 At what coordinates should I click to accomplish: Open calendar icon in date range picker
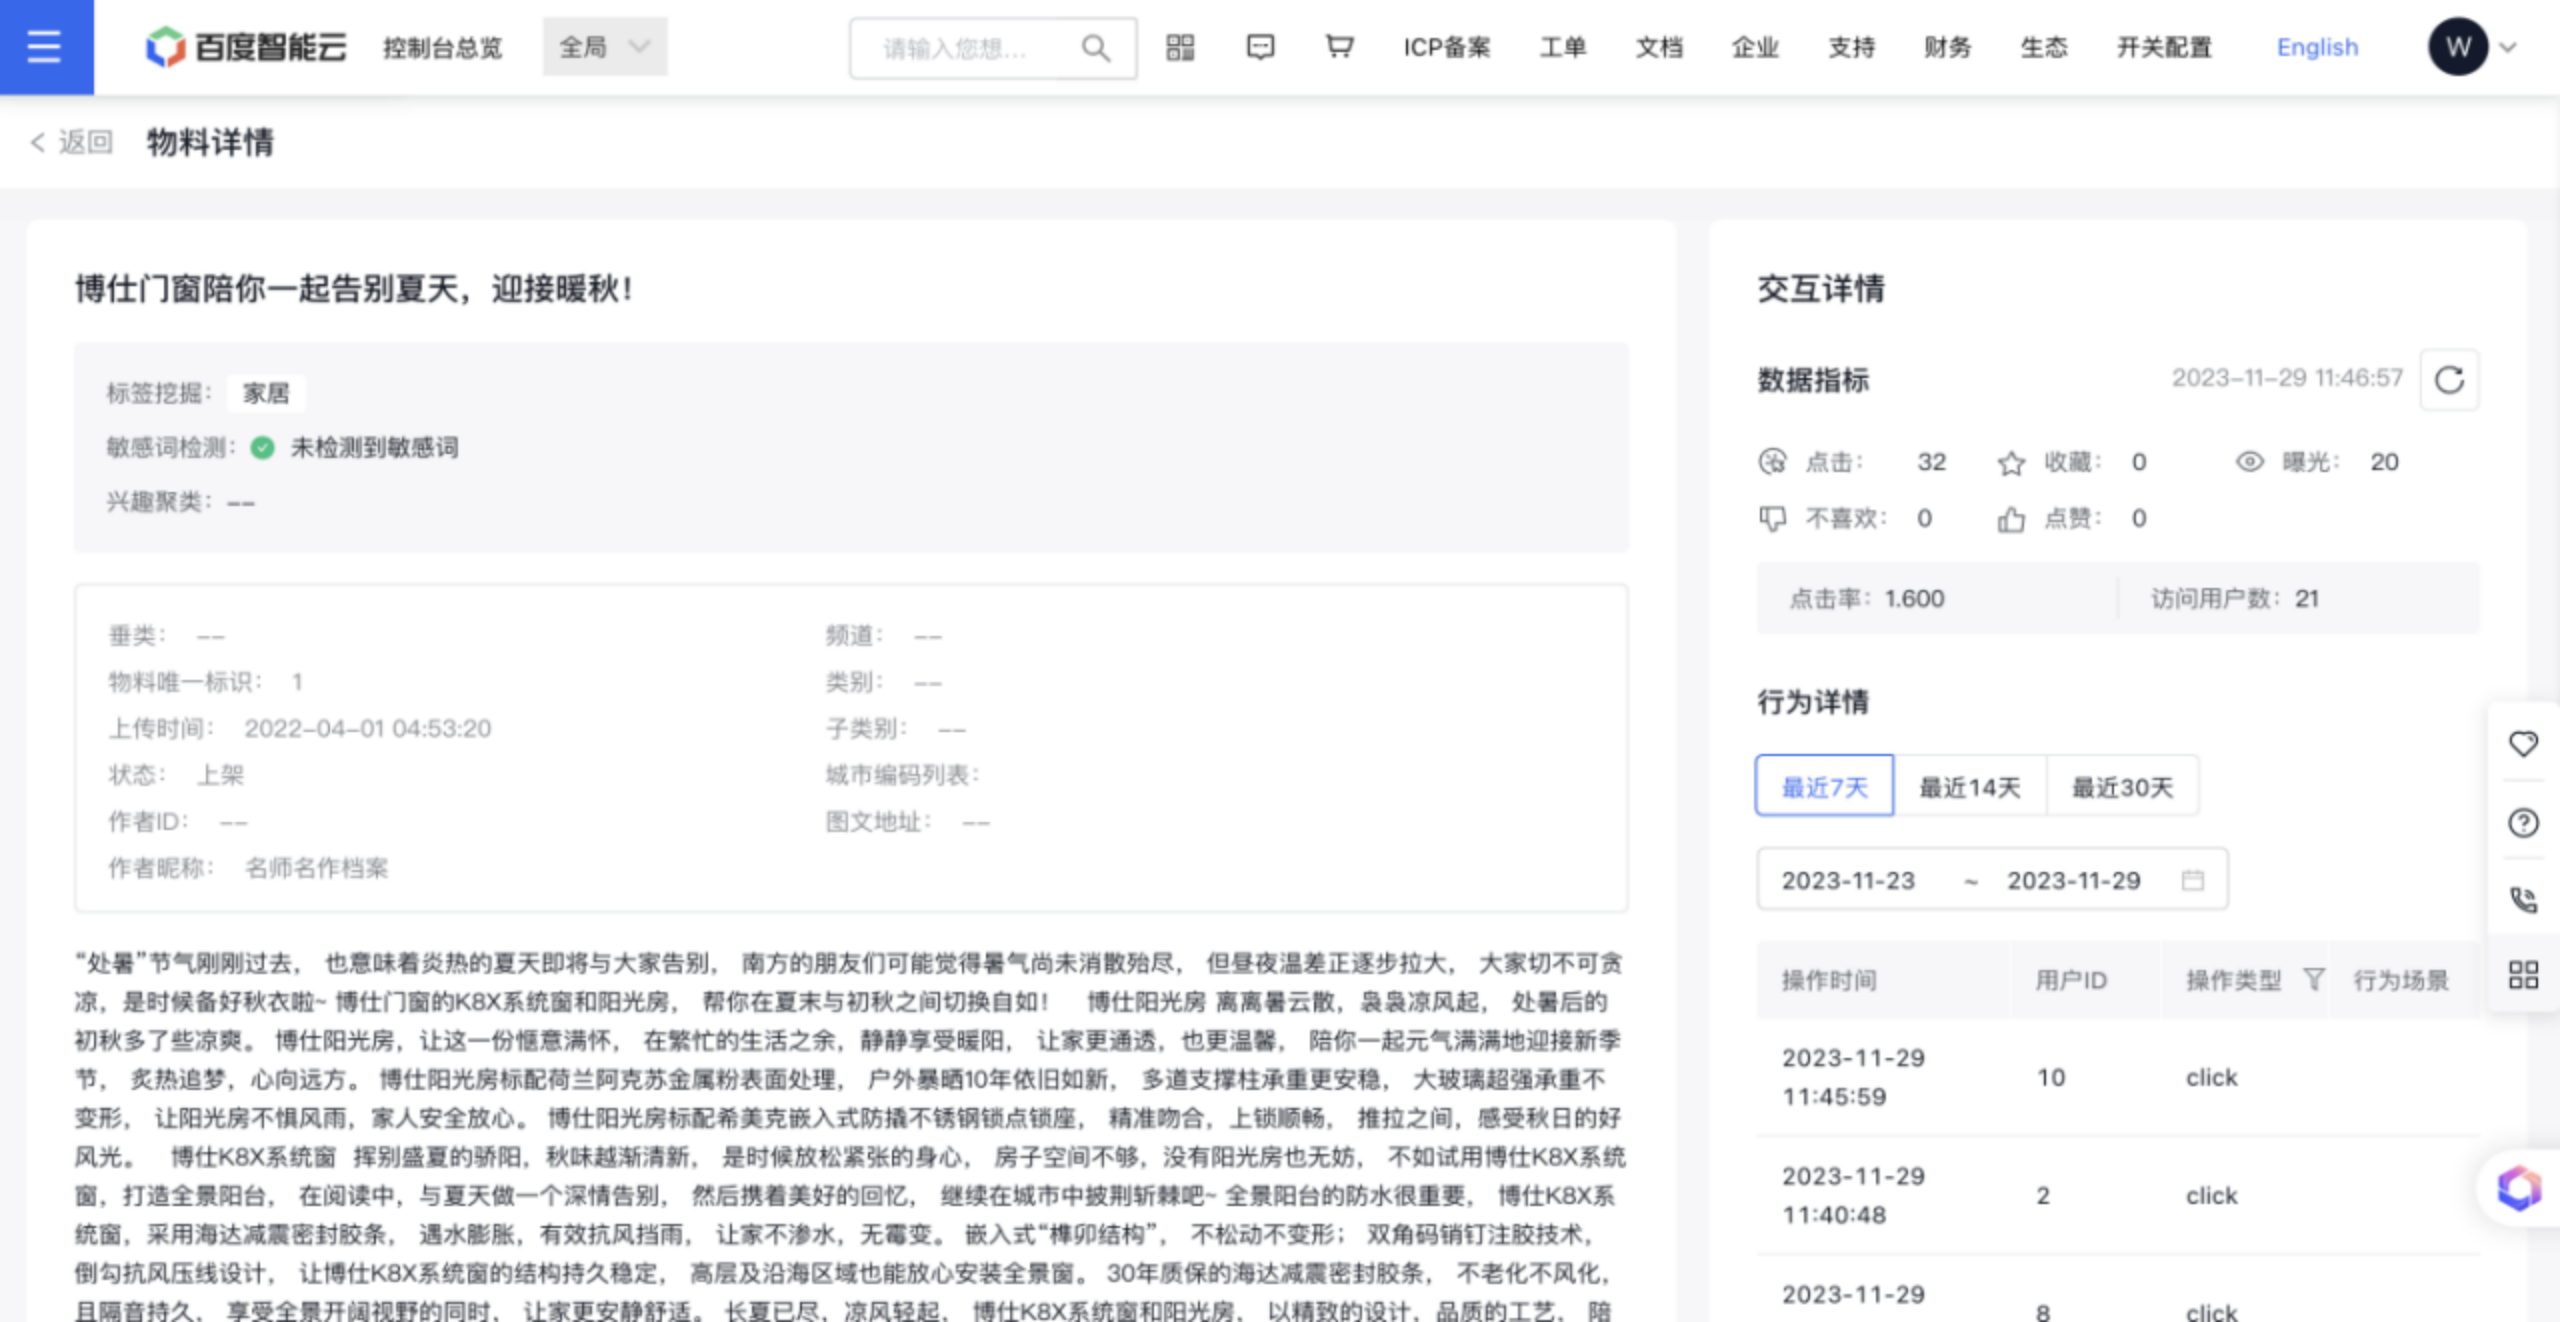(2192, 880)
